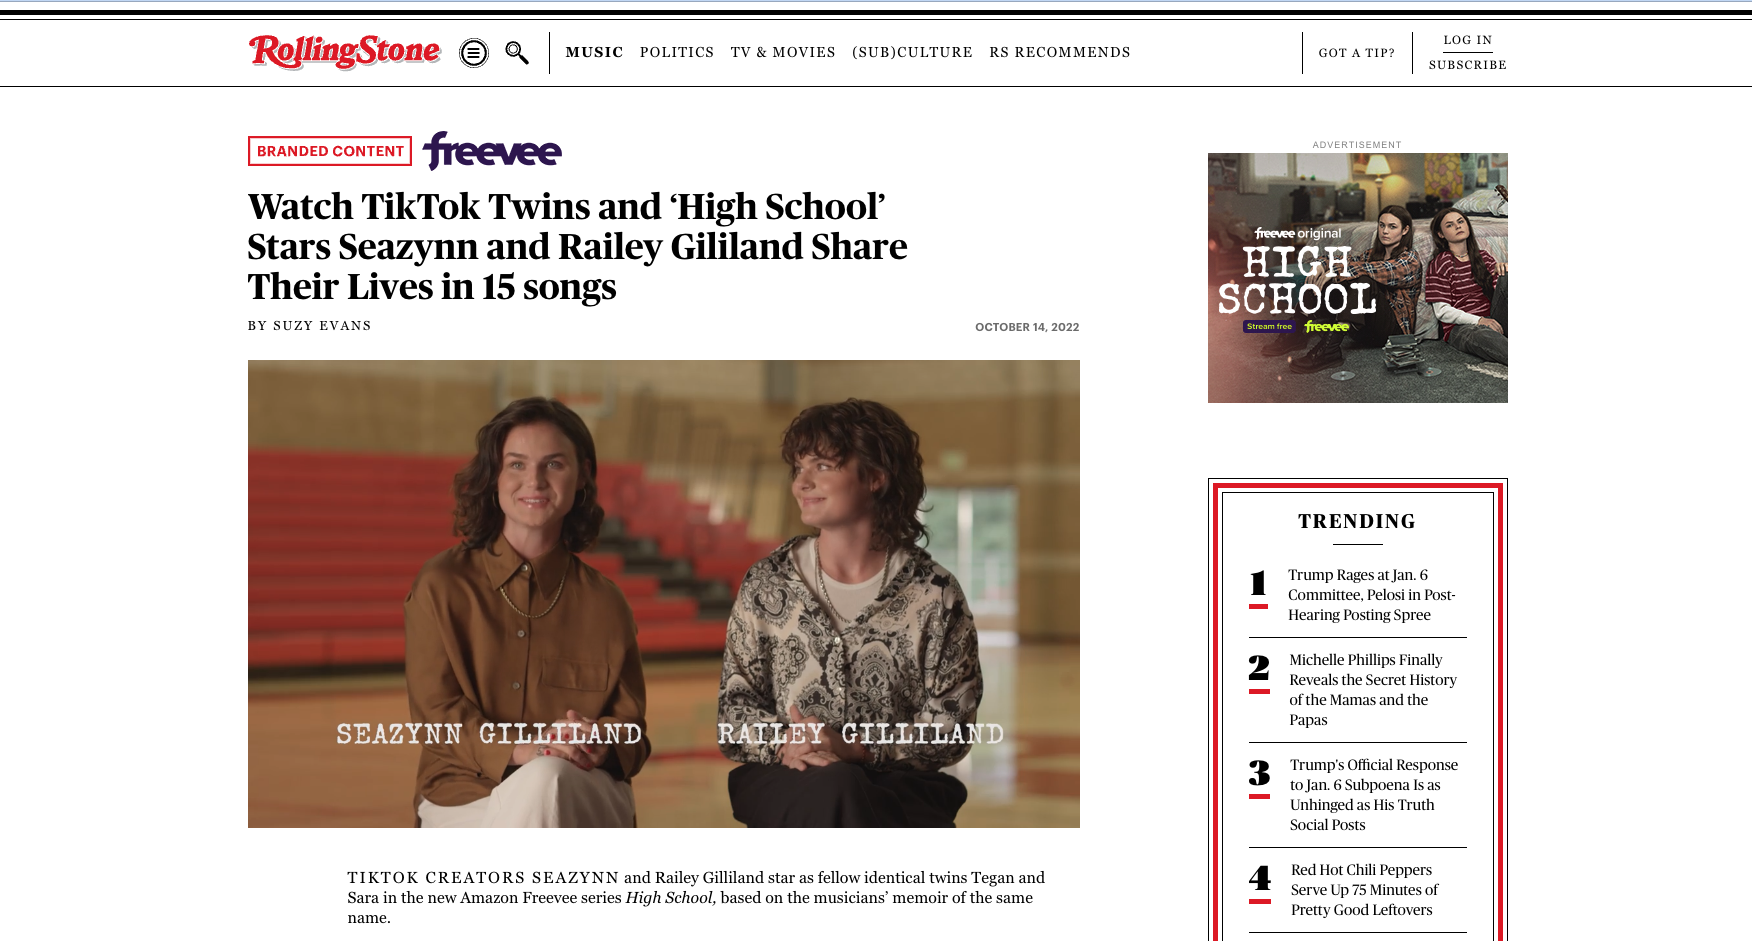Open the High School Freevee advertisement
This screenshot has height=941, width=1752.
click(x=1358, y=278)
